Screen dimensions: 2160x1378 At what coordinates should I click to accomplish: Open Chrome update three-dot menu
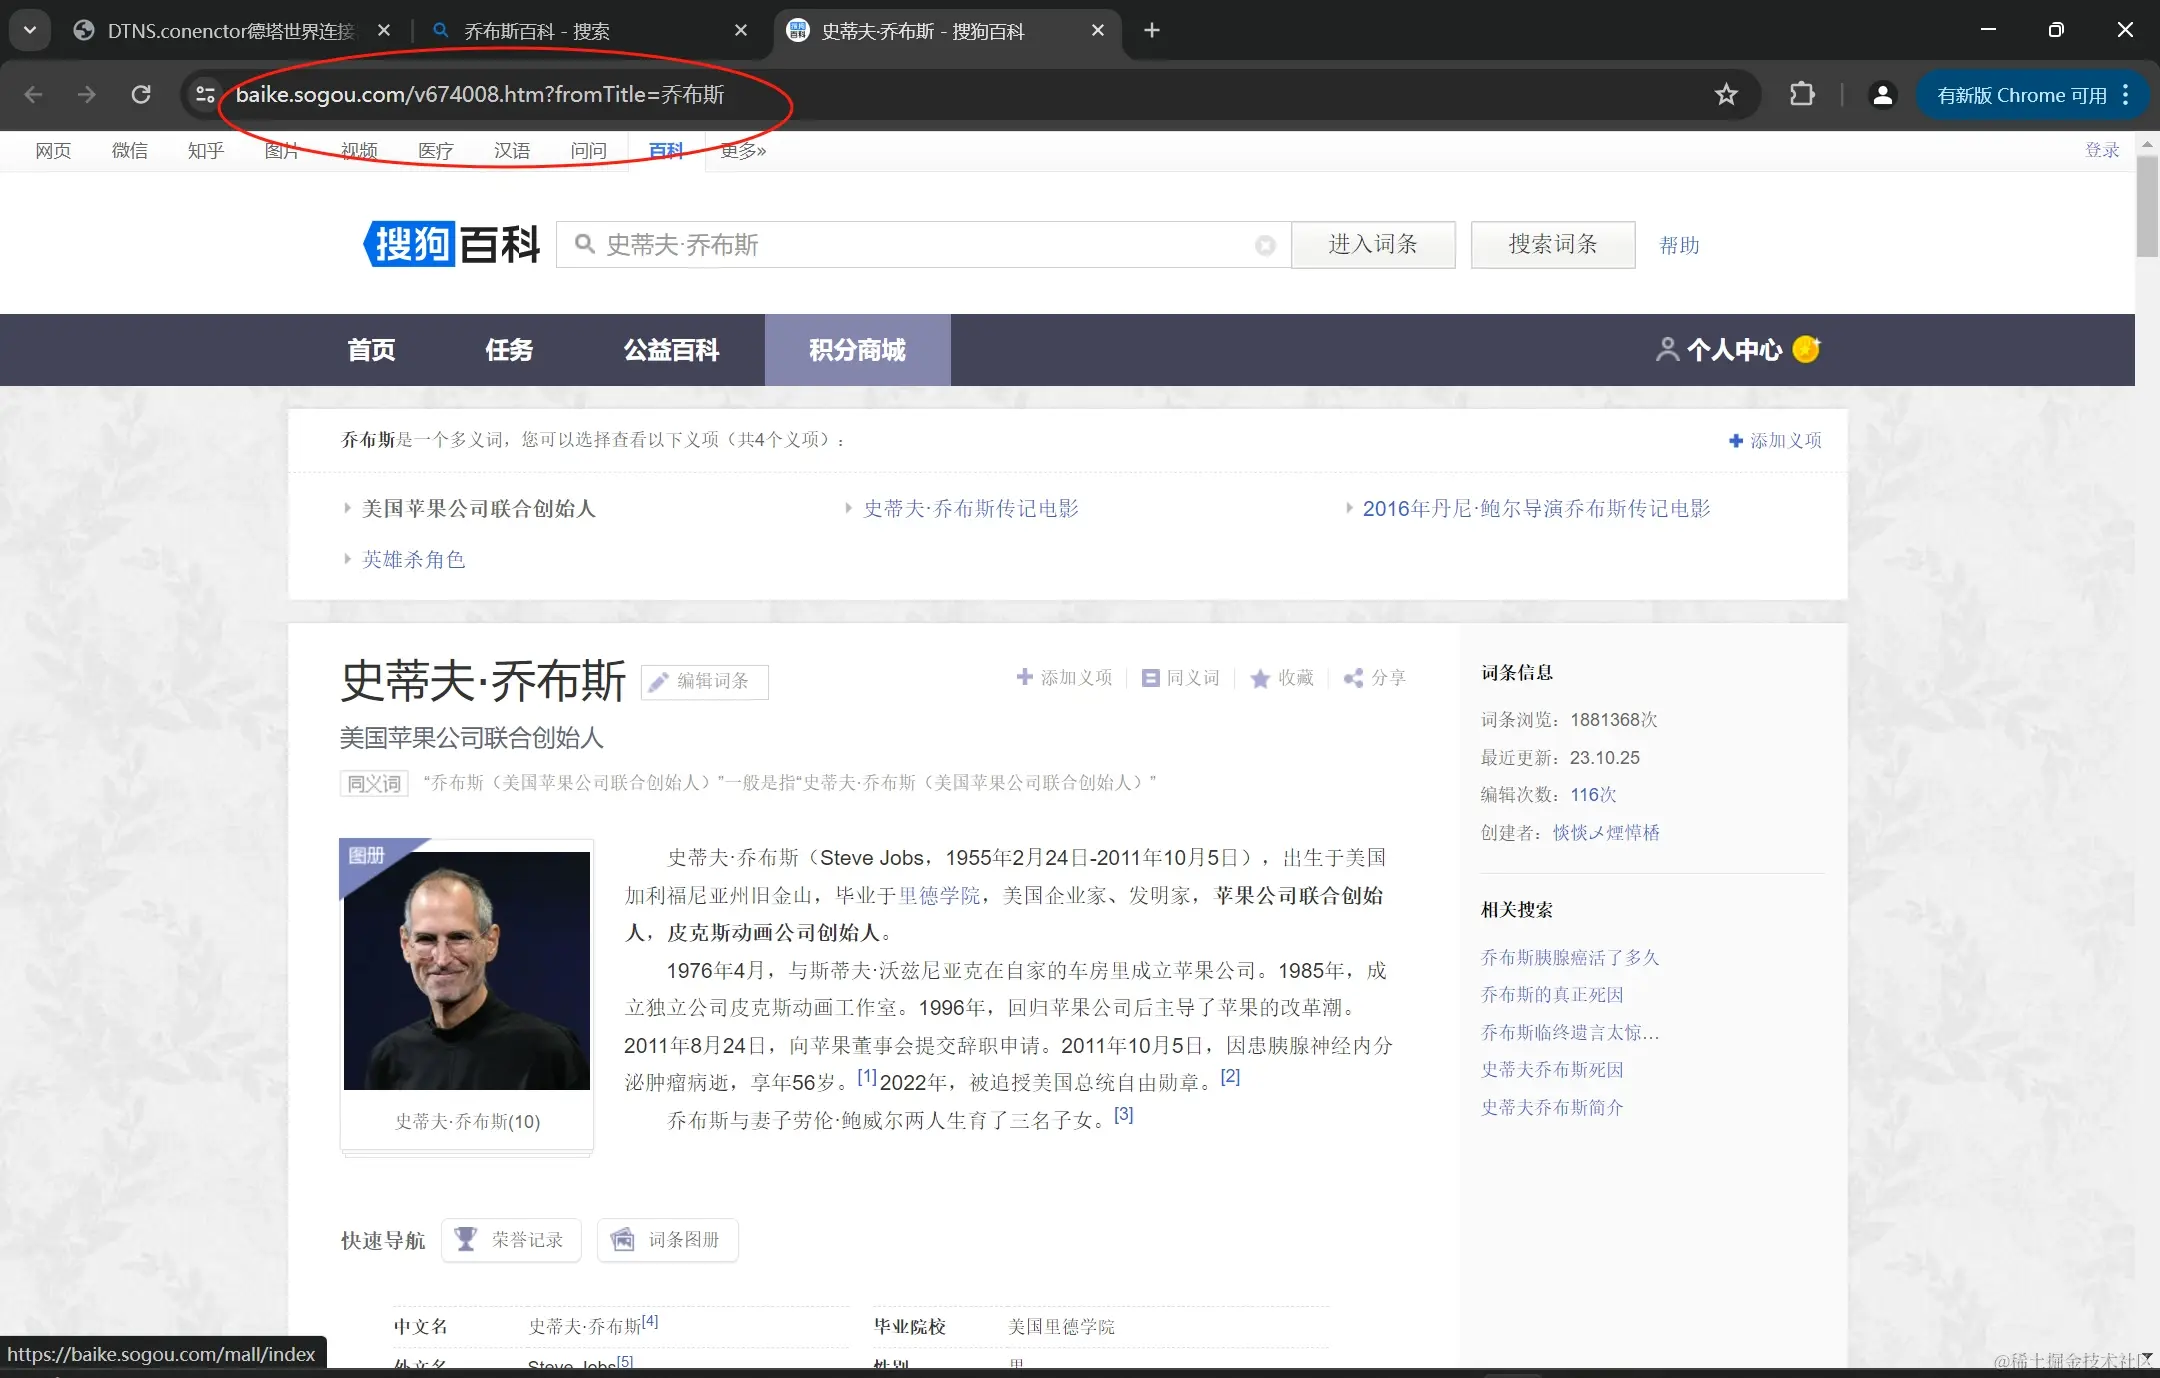(2126, 95)
